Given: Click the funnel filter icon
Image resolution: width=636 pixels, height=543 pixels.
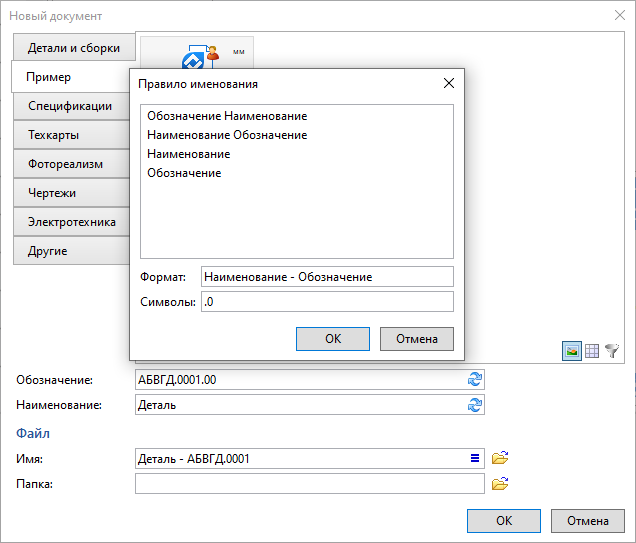Looking at the screenshot, I should coord(612,351).
